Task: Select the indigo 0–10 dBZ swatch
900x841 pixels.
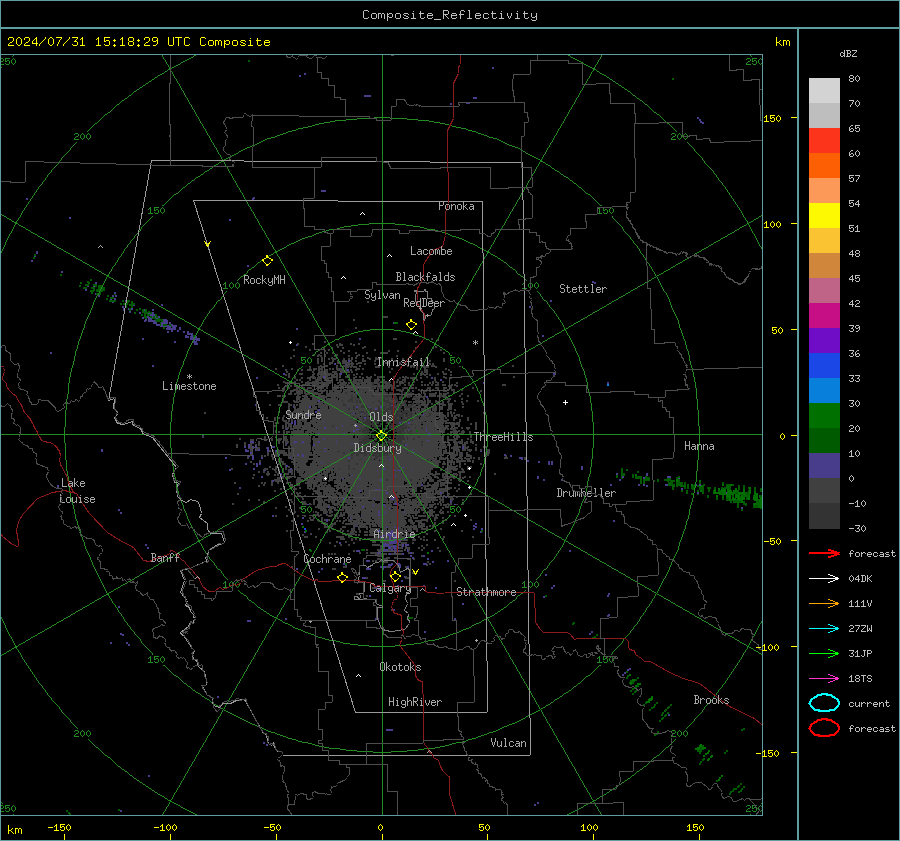Action: tap(824, 466)
